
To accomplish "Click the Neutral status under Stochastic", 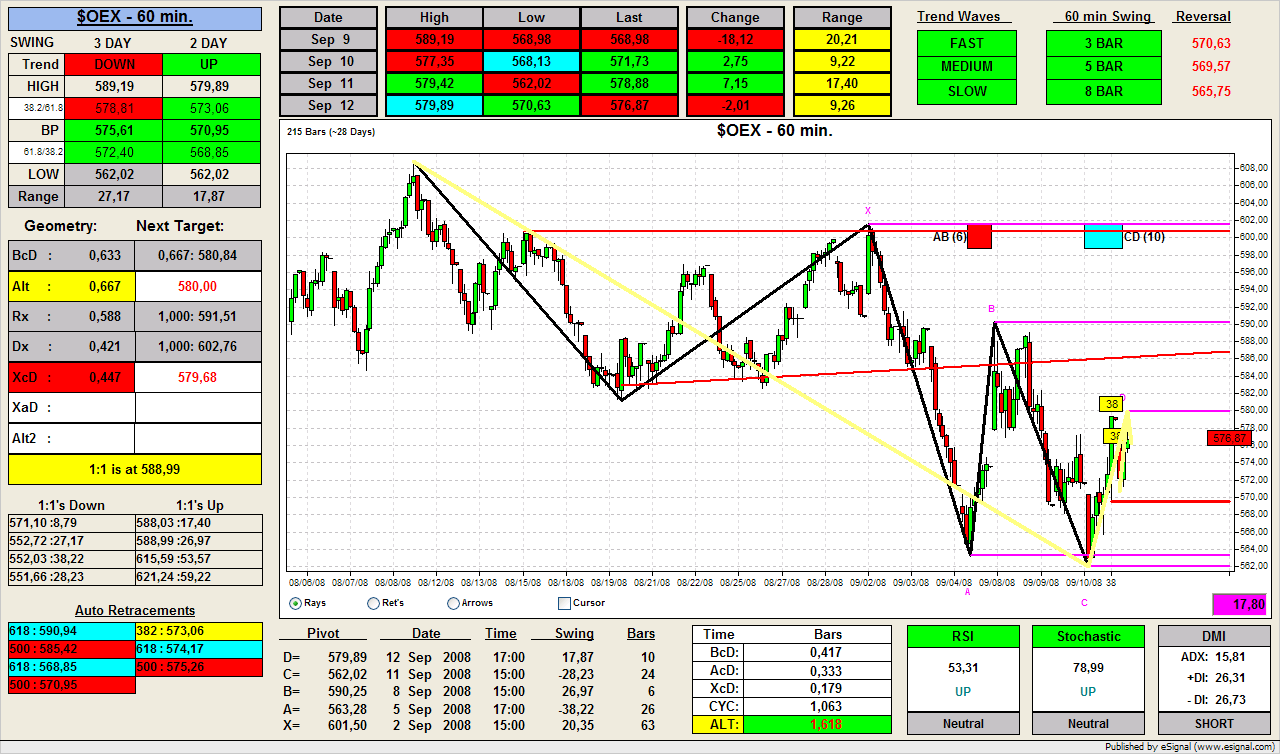I will 1088,723.
